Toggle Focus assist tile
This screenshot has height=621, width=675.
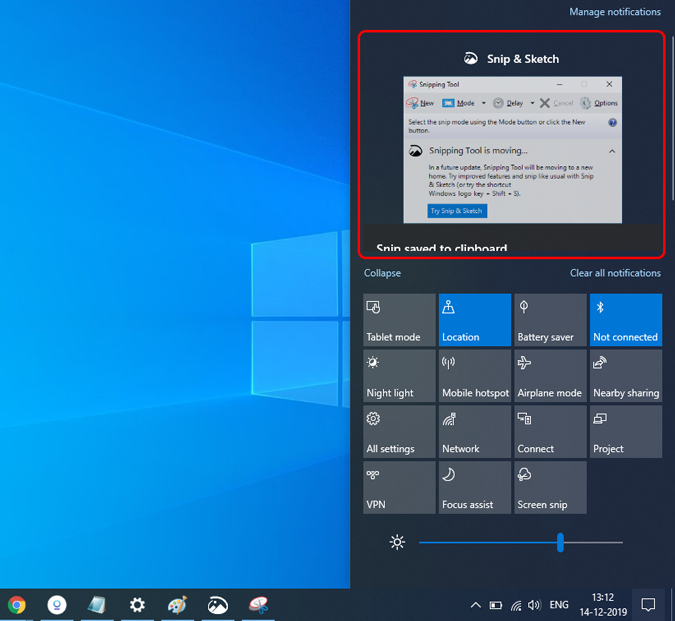pos(475,488)
